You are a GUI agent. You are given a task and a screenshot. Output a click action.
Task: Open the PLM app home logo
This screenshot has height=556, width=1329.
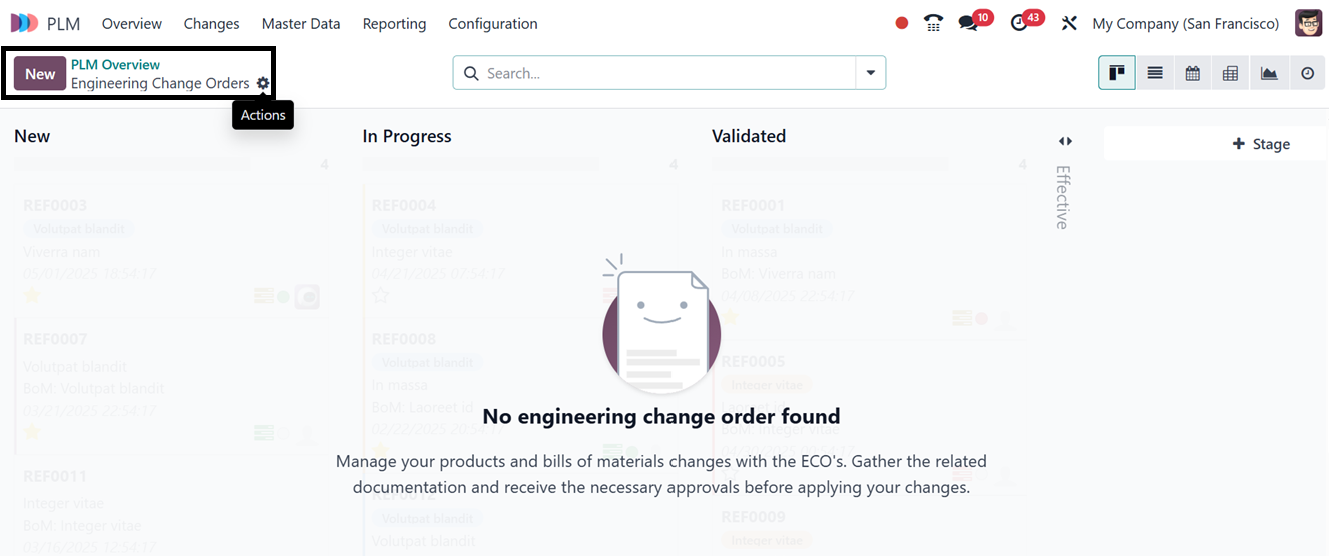(x=25, y=23)
